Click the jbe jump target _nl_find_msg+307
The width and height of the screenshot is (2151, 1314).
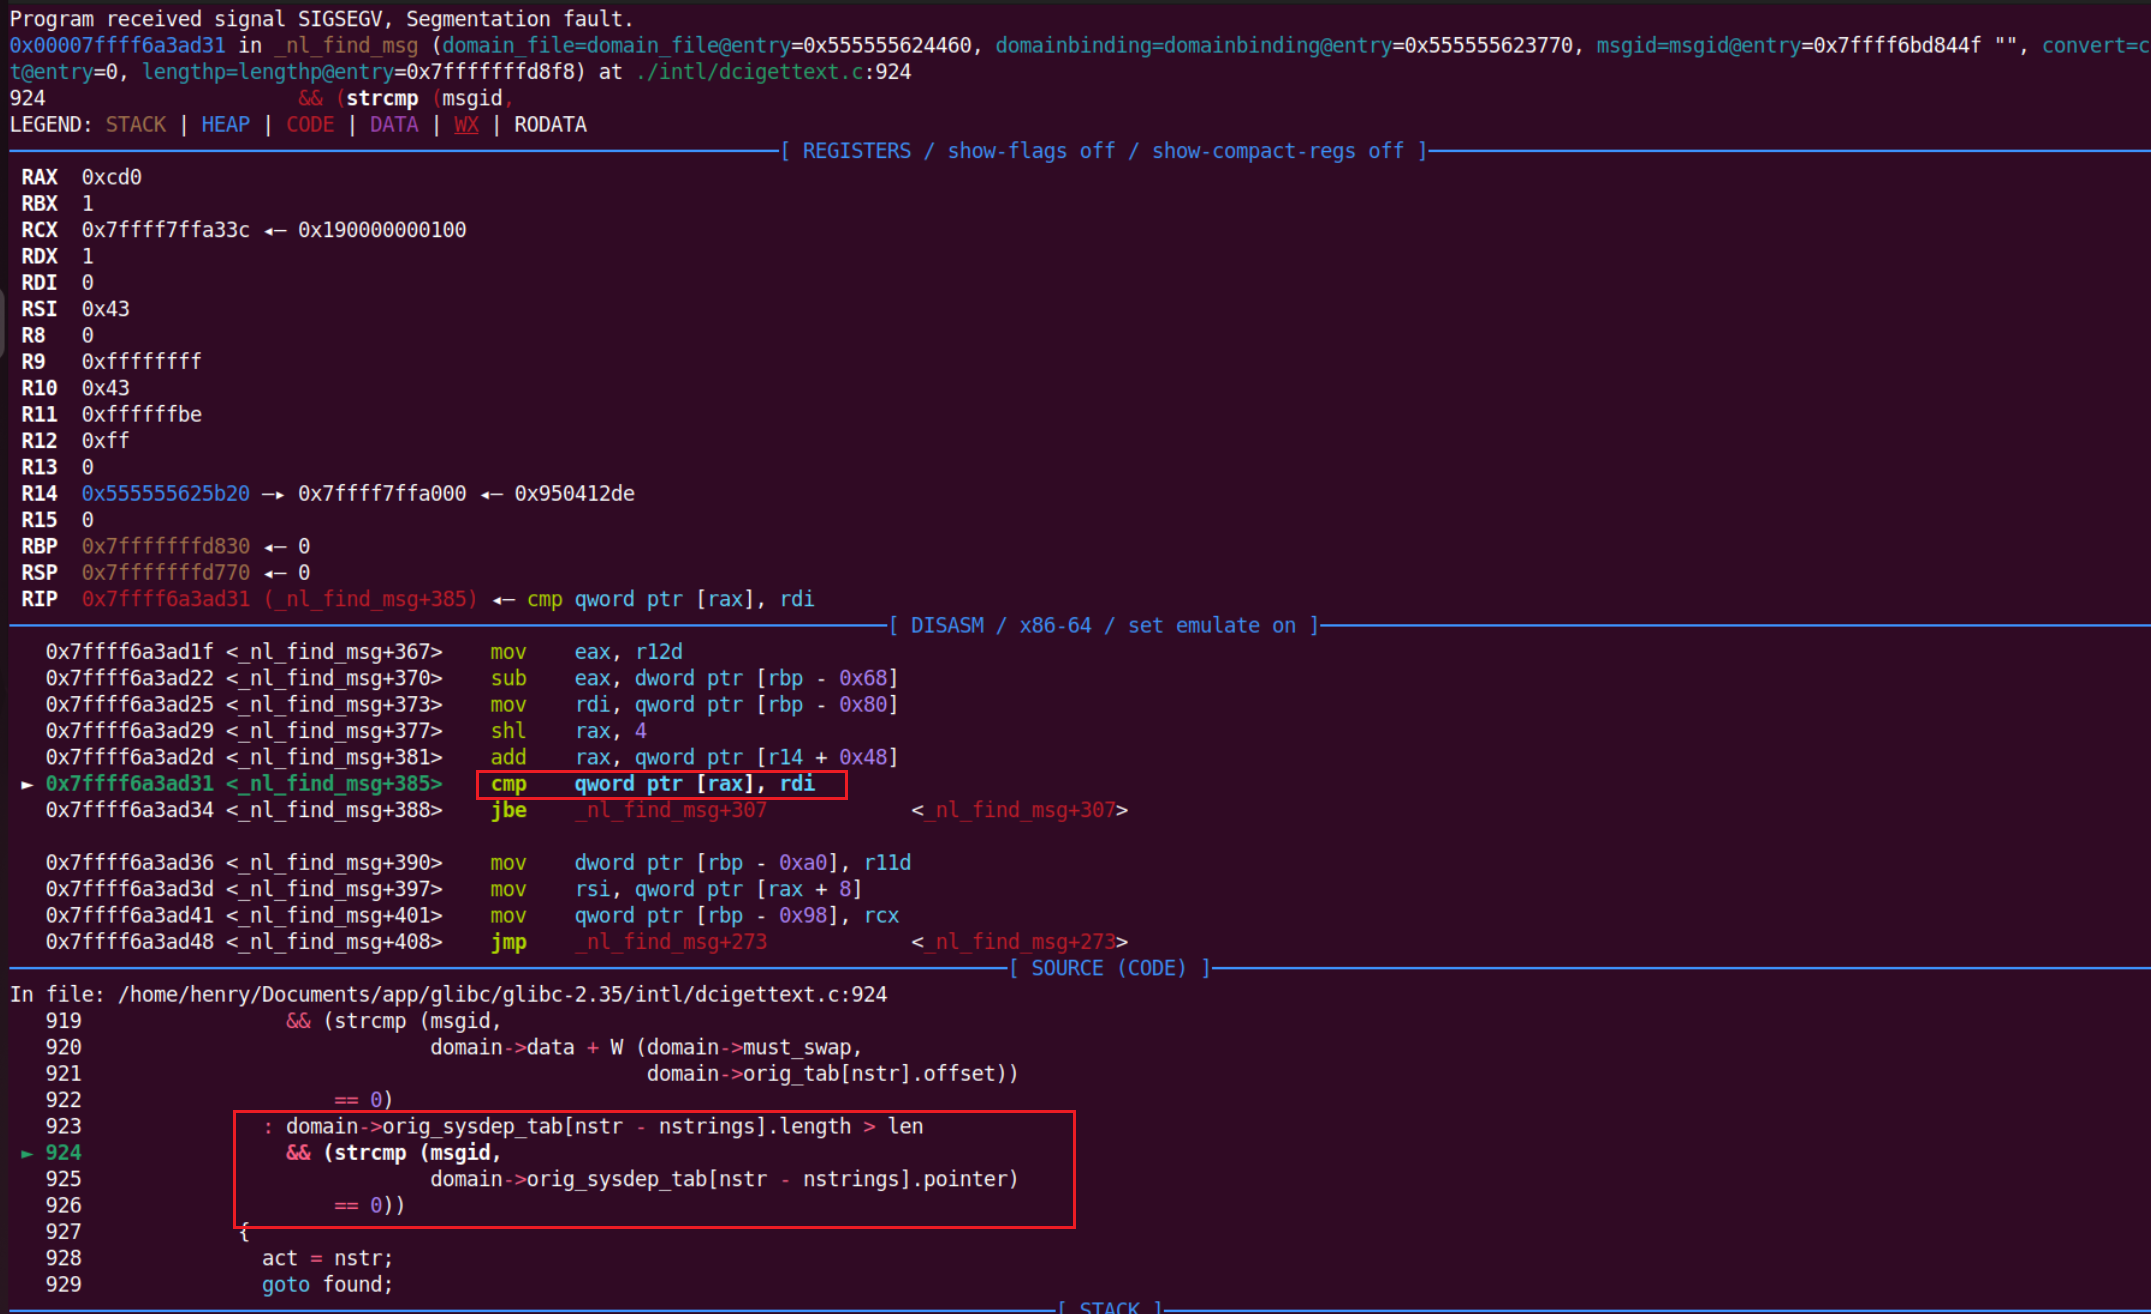tap(671, 811)
